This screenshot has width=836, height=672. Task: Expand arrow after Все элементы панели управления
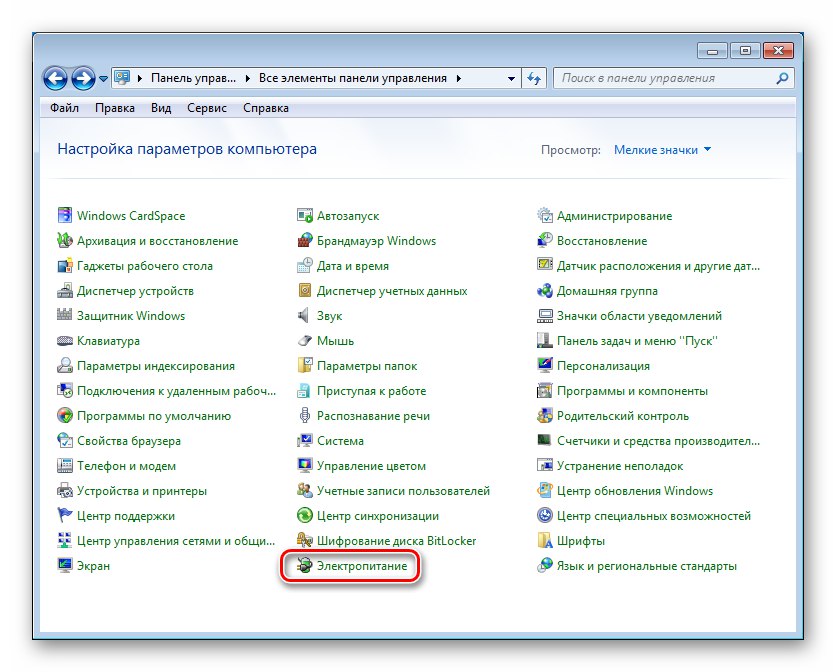459,78
